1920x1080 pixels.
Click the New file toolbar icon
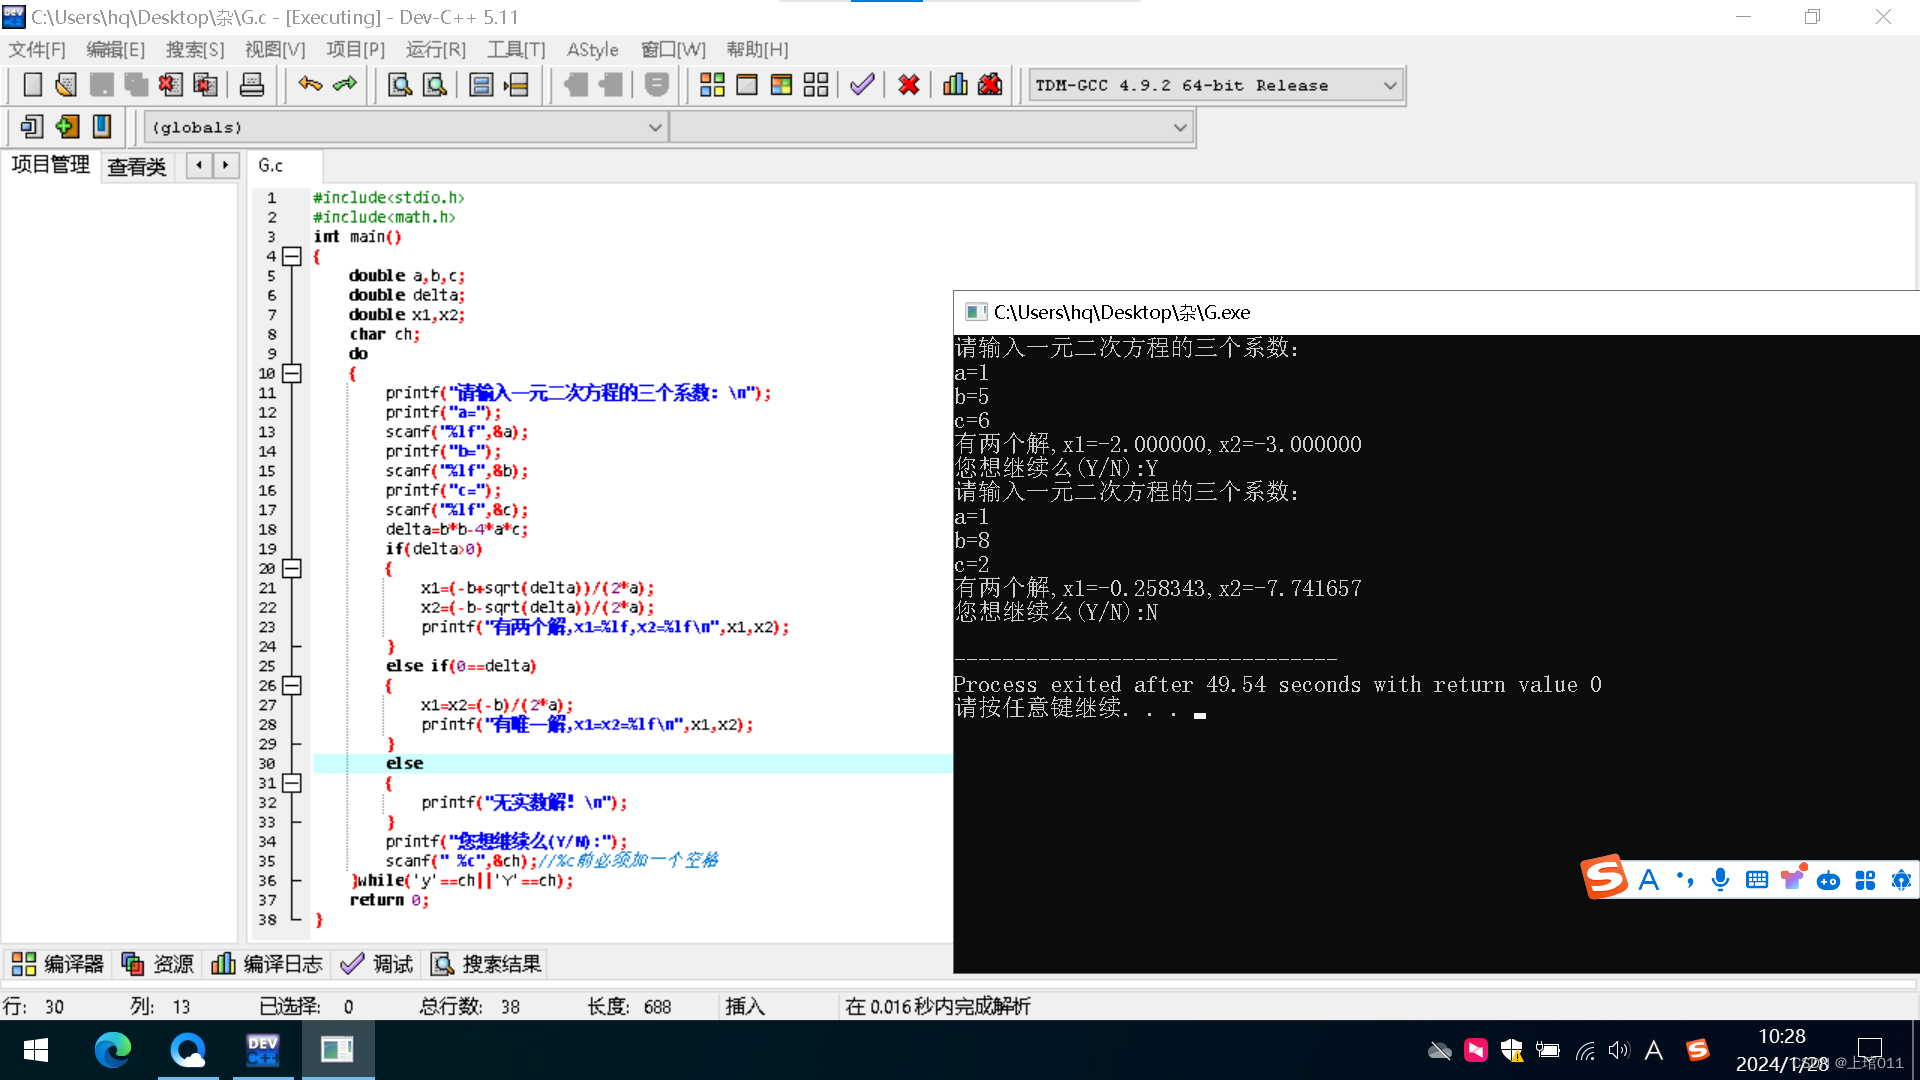pos(32,85)
